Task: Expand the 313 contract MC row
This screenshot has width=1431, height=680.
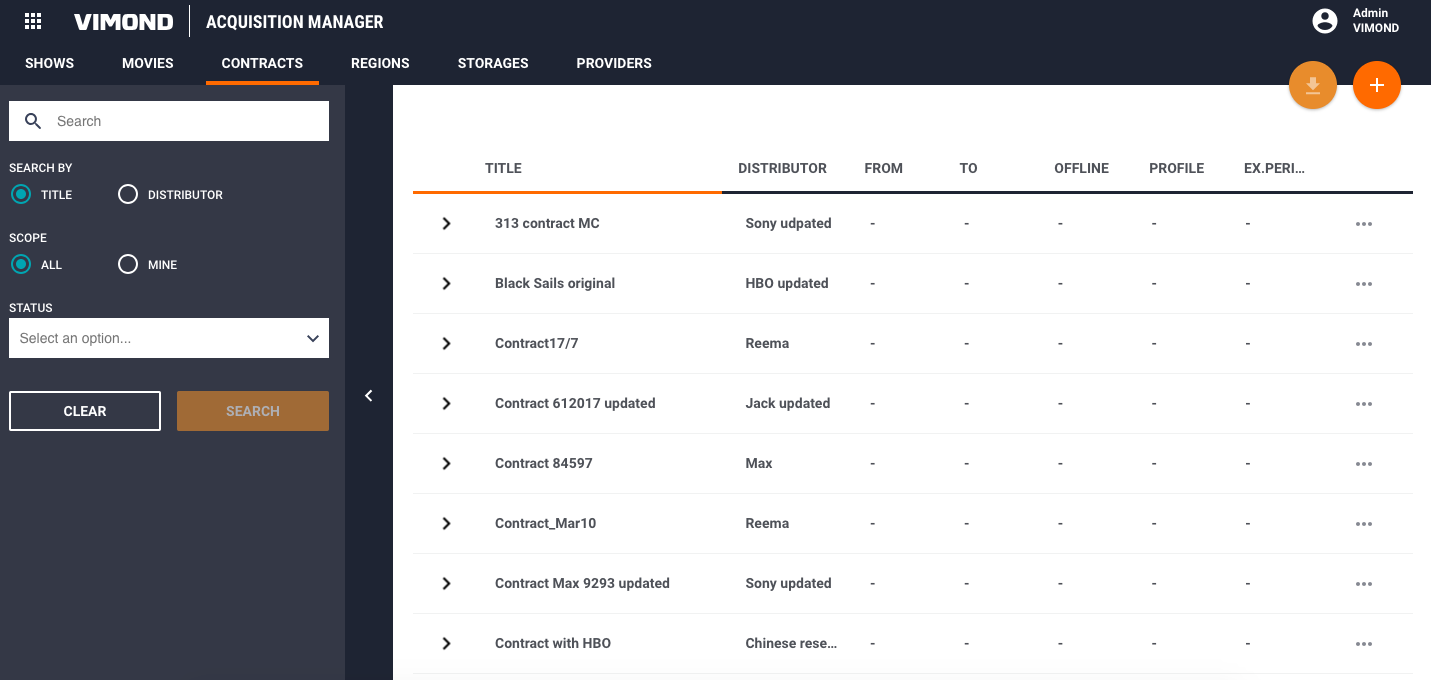Action: (x=447, y=223)
